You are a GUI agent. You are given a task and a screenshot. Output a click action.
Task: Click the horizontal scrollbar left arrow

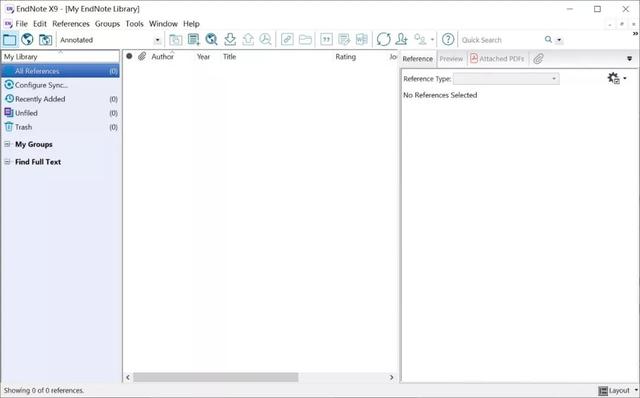(128, 377)
